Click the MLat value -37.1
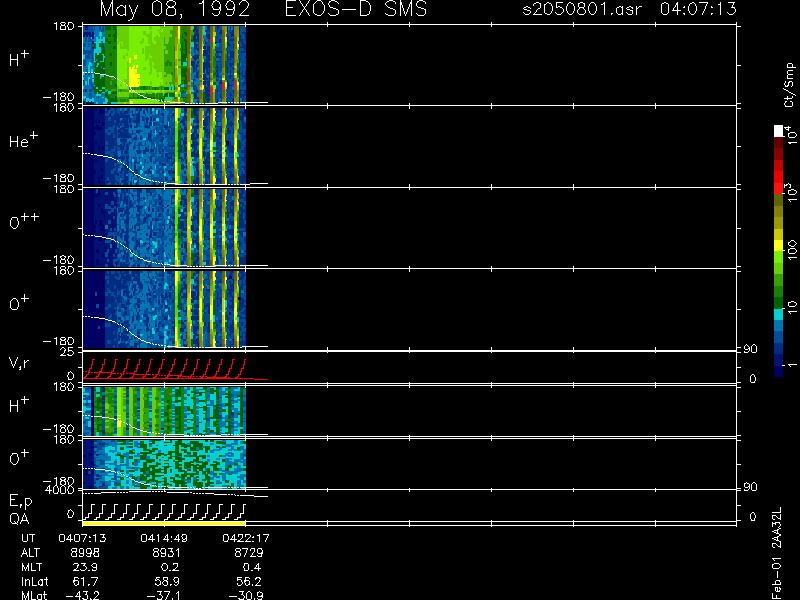Viewport: 800px width, 600px height. [164, 595]
